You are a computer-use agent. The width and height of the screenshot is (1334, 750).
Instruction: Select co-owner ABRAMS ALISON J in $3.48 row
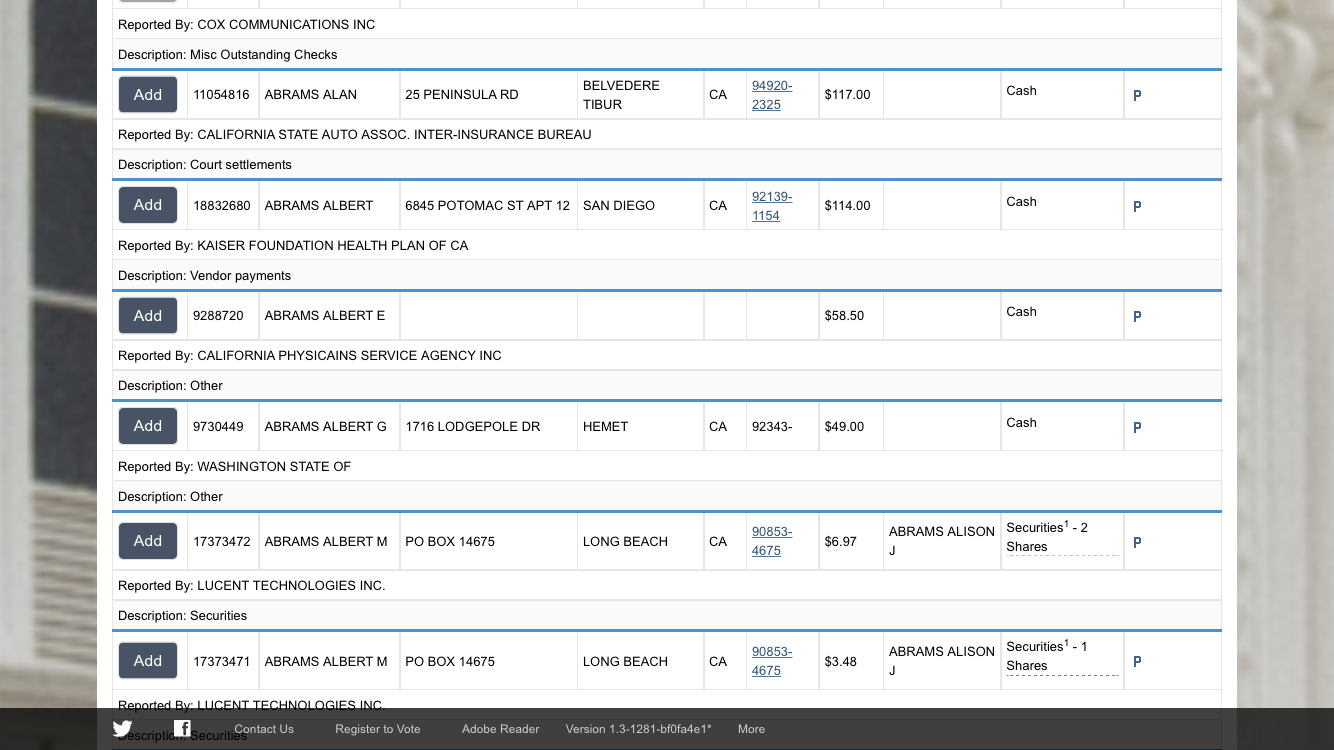click(x=942, y=661)
